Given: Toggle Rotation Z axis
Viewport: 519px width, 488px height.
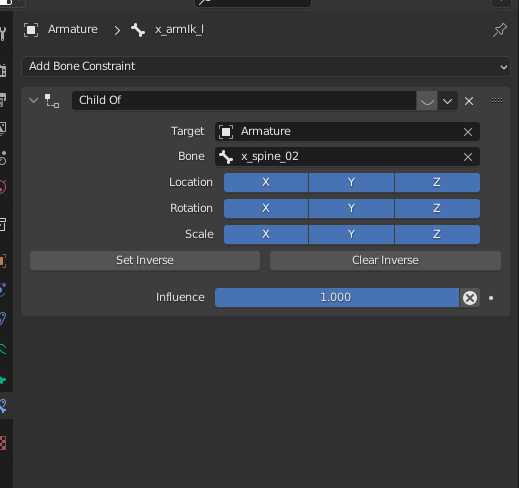Looking at the screenshot, I should pos(437,208).
